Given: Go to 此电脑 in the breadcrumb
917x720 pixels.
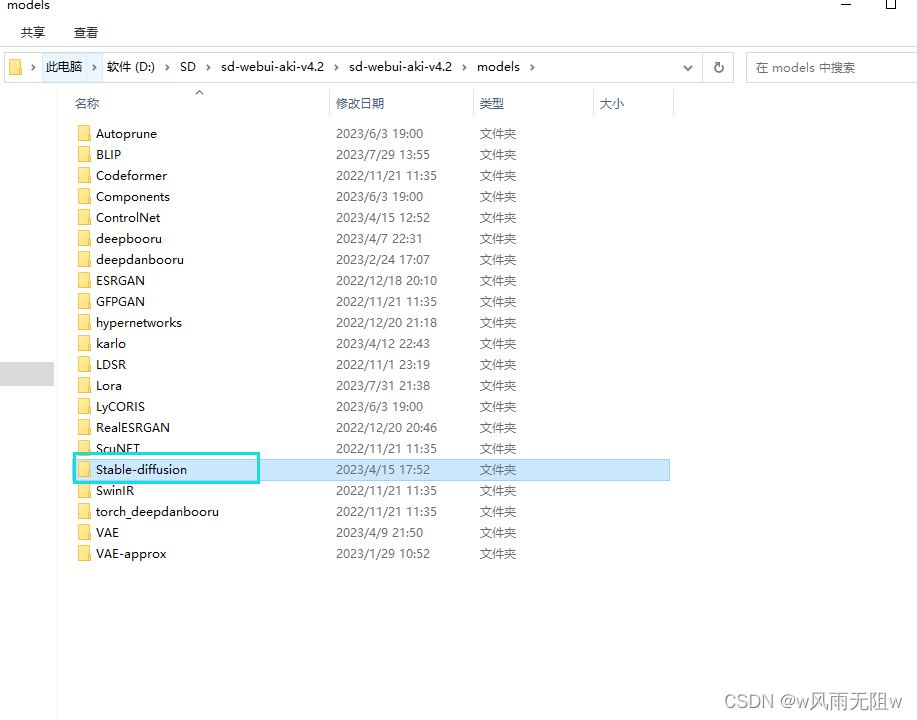Looking at the screenshot, I should [64, 67].
